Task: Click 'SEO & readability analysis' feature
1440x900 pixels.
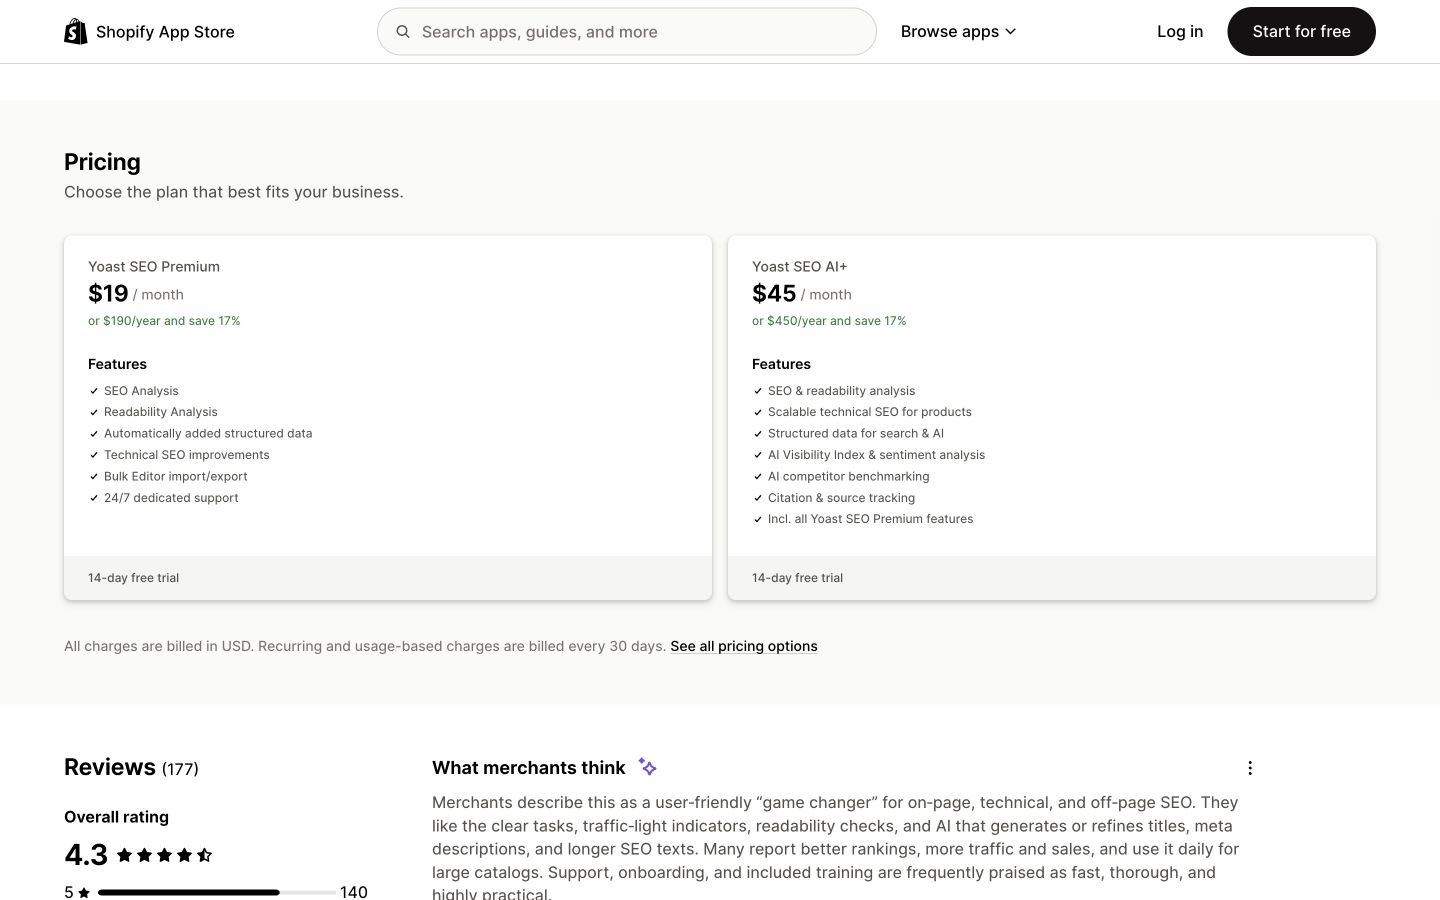Action: coord(842,391)
